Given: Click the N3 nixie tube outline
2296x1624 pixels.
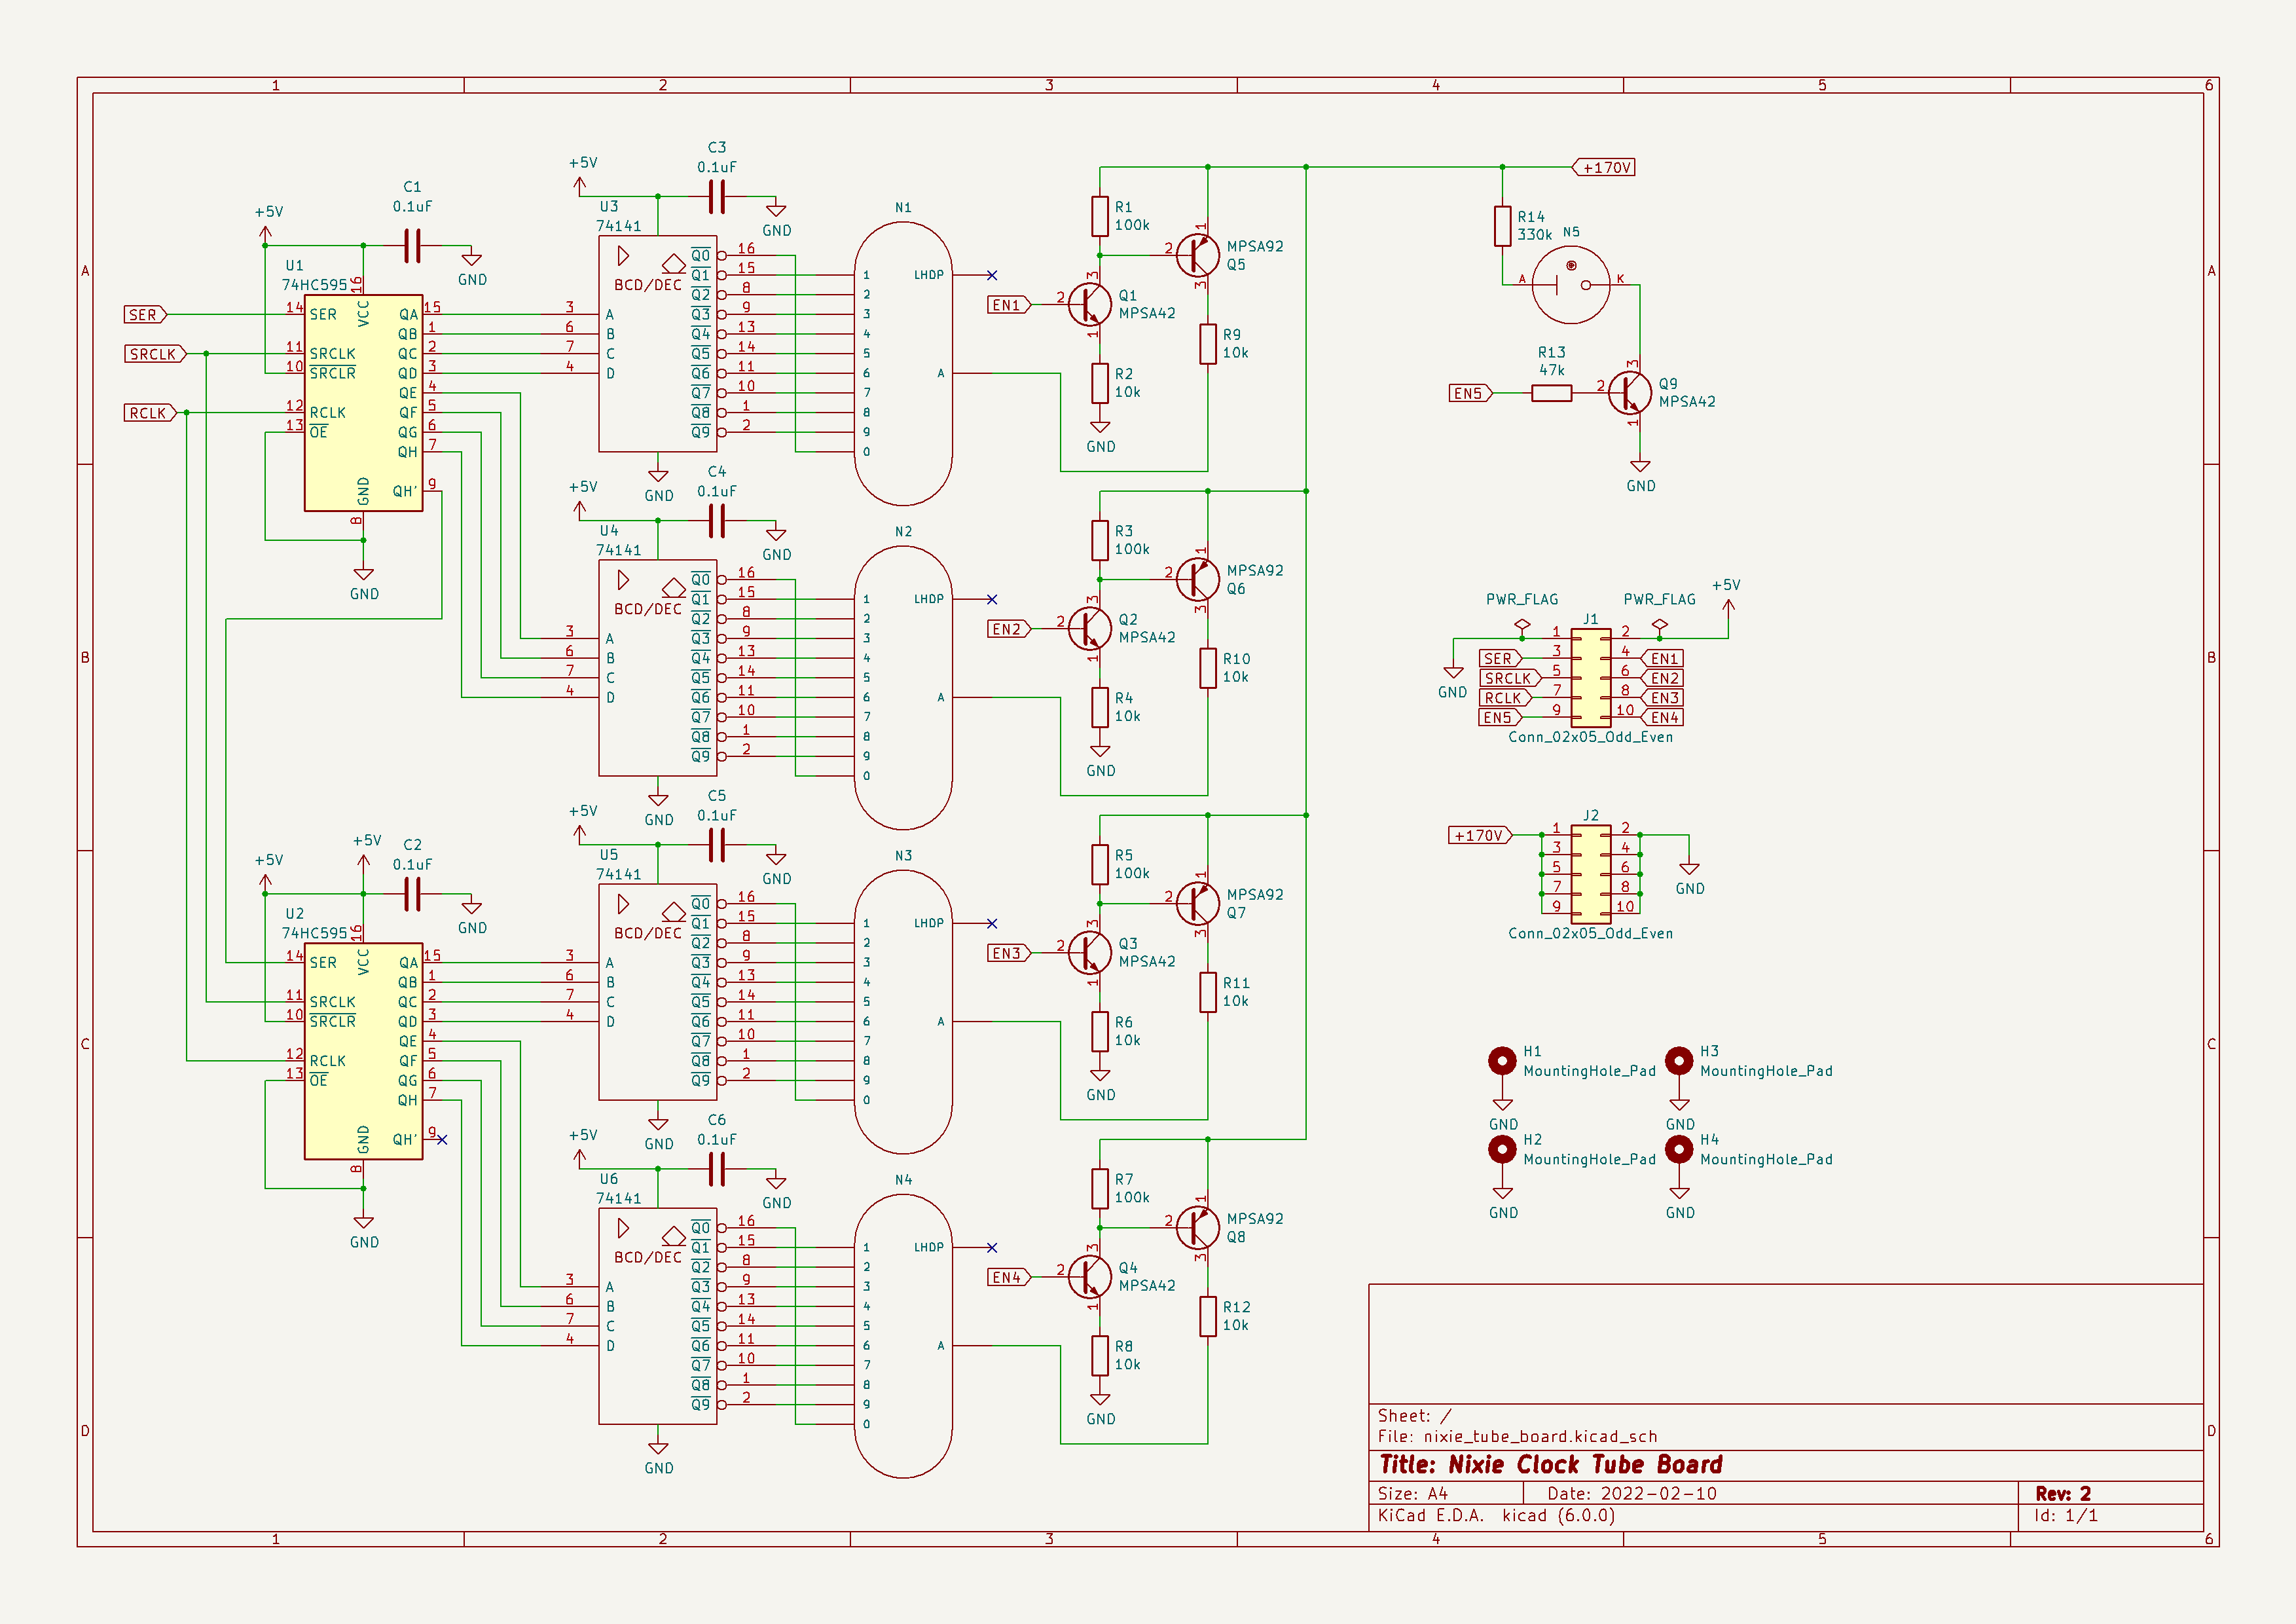Looking at the screenshot, I should pyautogui.click(x=903, y=1010).
